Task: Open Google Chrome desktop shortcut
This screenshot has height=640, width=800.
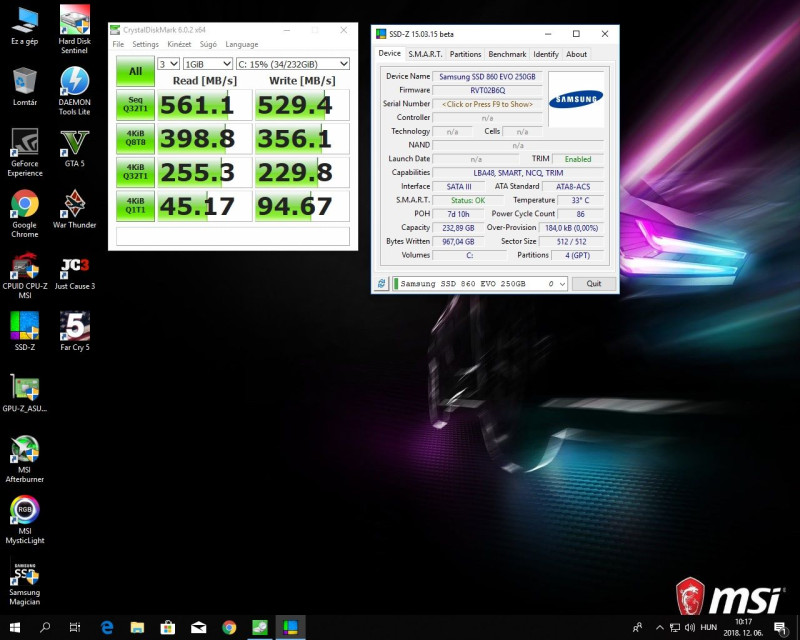Action: [x=24, y=213]
